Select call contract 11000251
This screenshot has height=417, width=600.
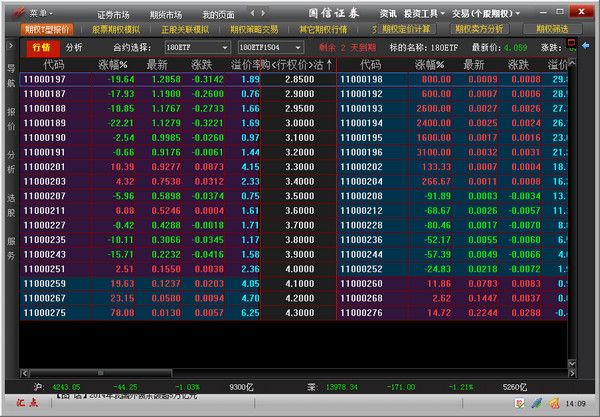[x=45, y=269]
